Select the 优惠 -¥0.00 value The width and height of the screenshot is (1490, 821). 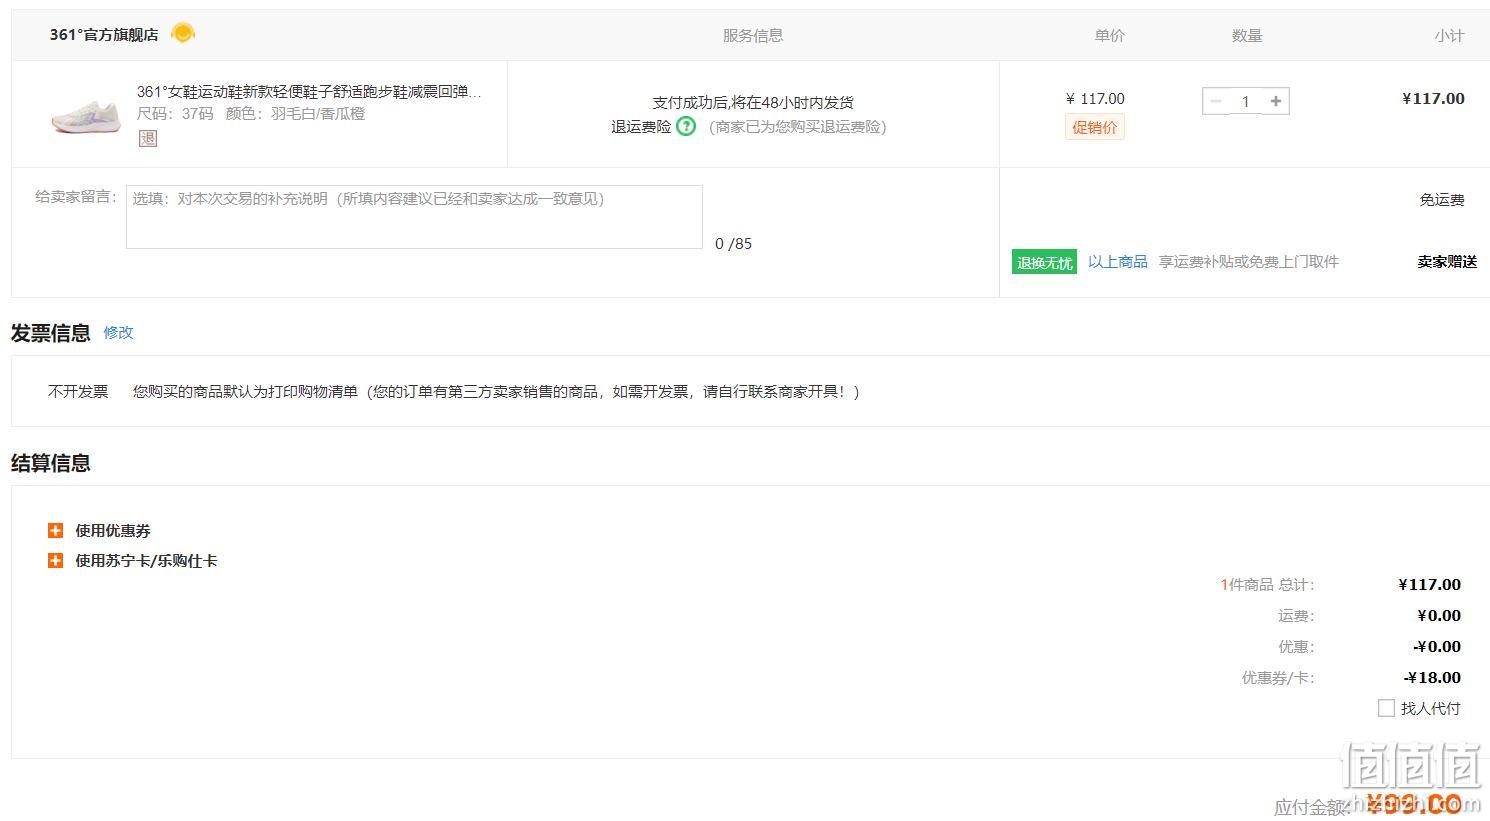click(1437, 646)
